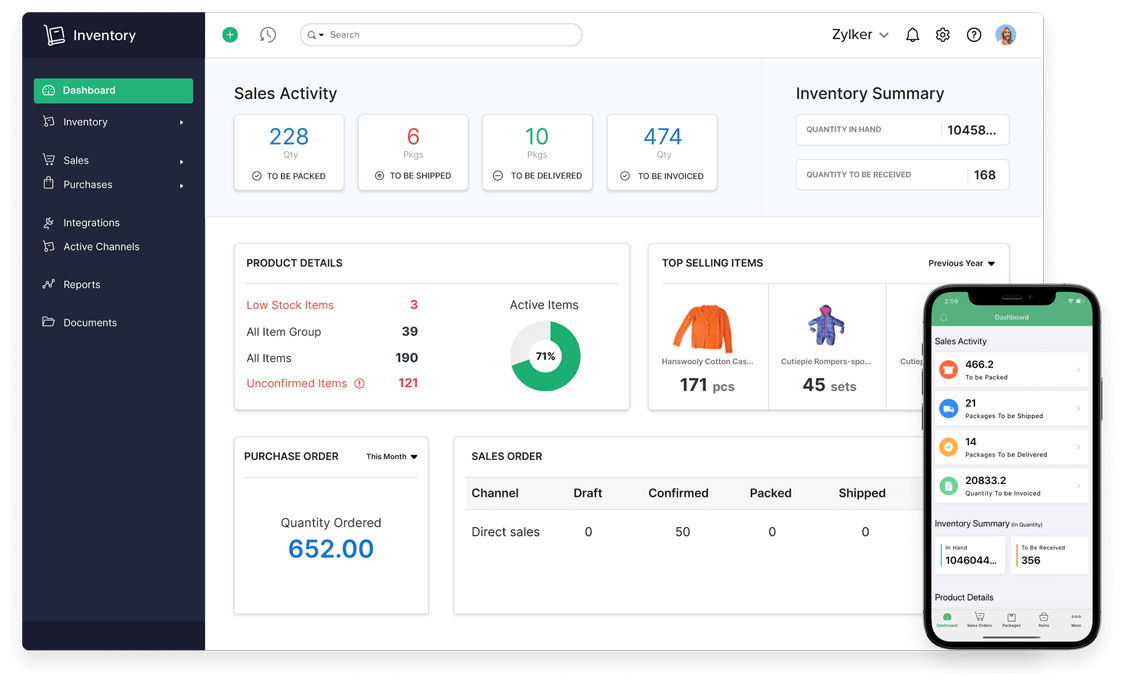Open the Integrations sidebar icon
The width and height of the screenshot is (1124, 682).
click(x=47, y=222)
